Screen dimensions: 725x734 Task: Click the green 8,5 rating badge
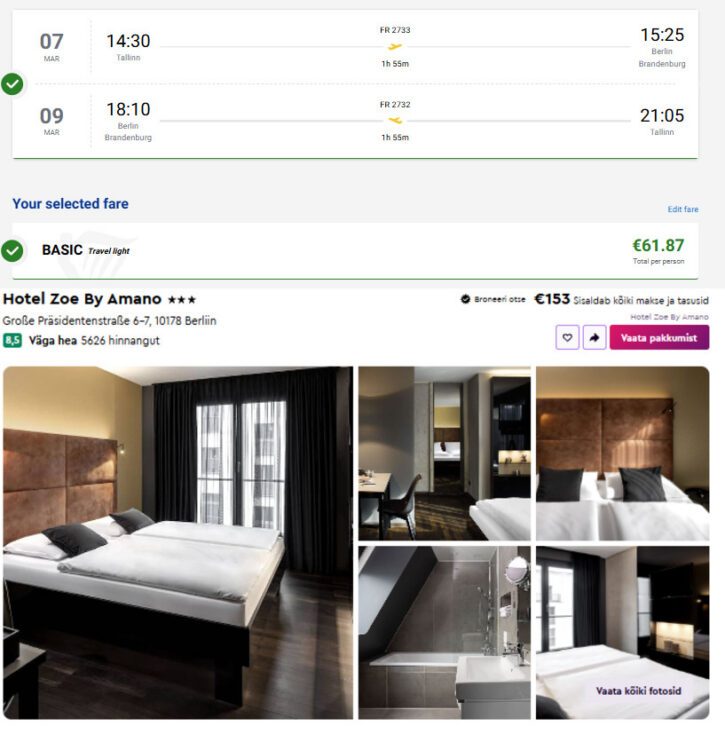tap(12, 340)
